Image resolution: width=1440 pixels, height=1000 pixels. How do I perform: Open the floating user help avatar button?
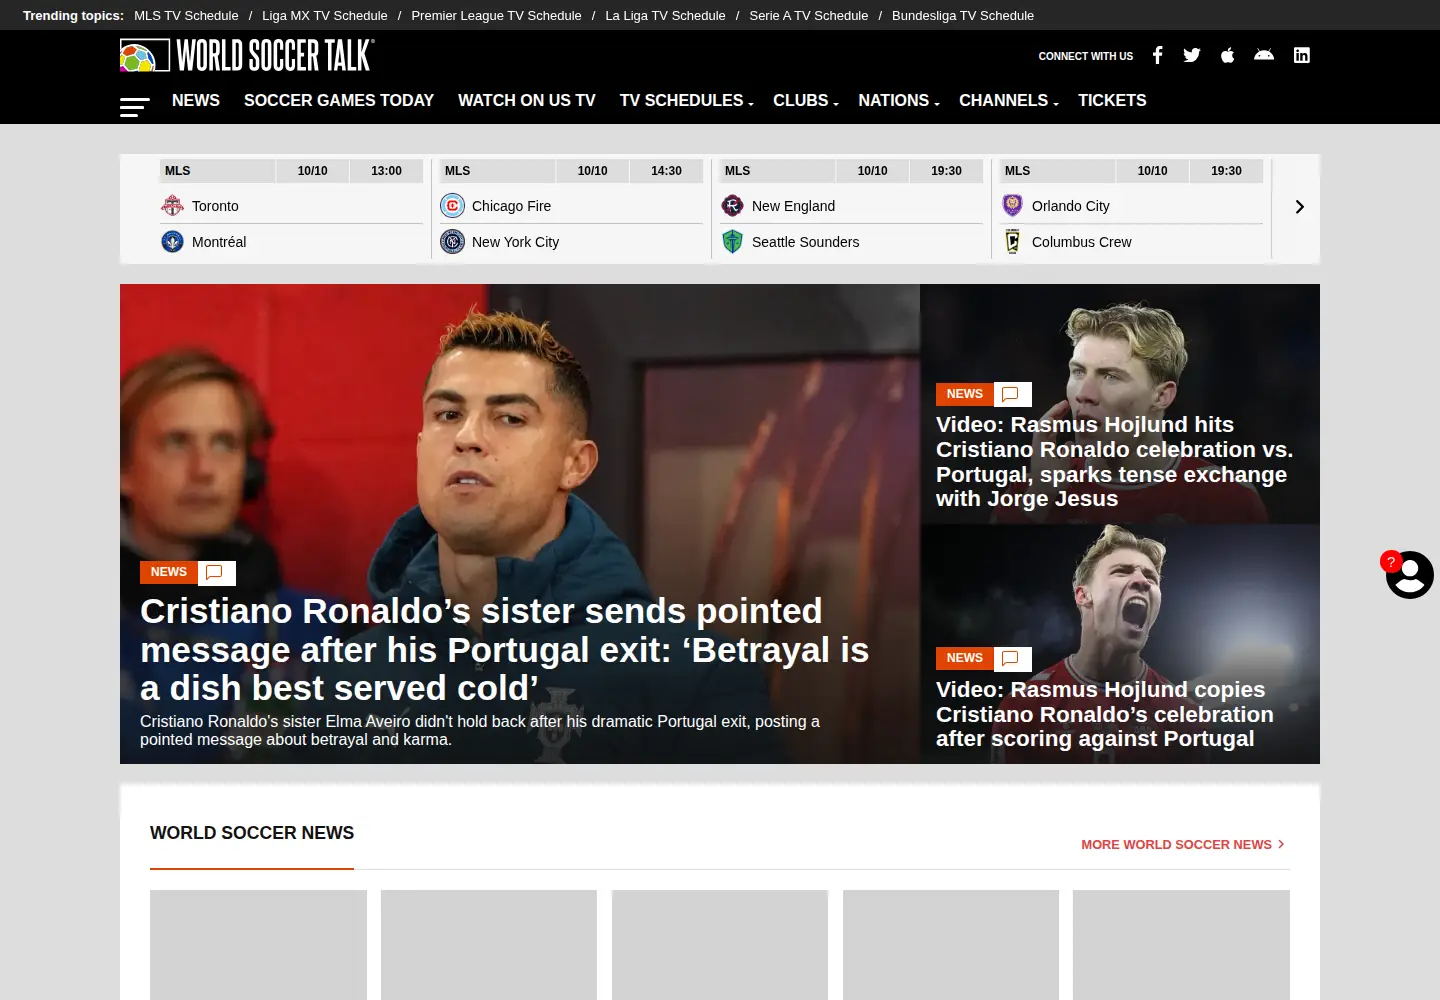[1410, 575]
